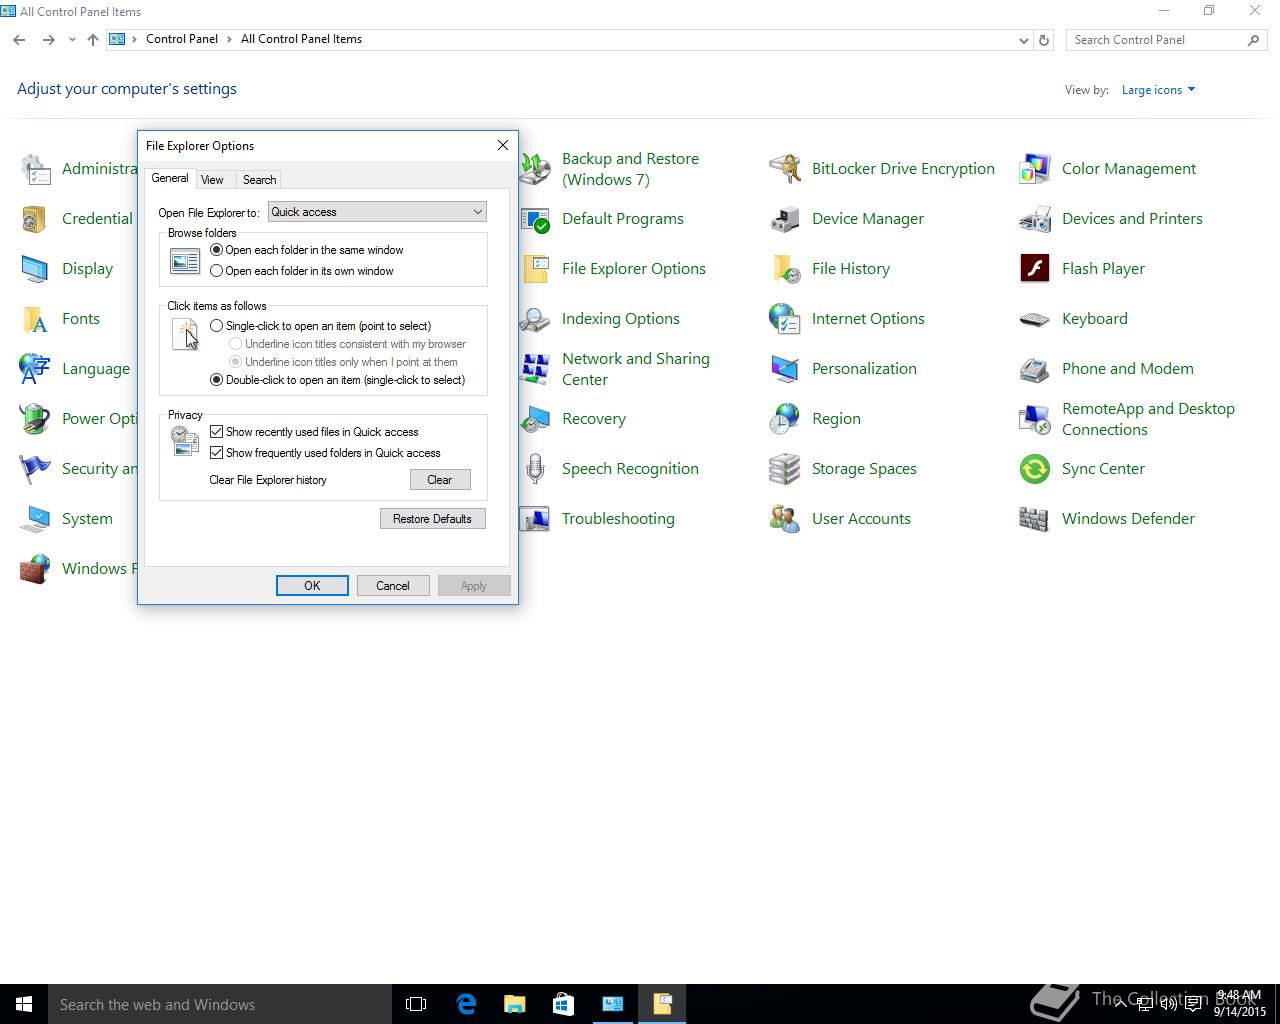Open the Store app from the taskbar
The width and height of the screenshot is (1280, 1024).
tap(563, 1004)
